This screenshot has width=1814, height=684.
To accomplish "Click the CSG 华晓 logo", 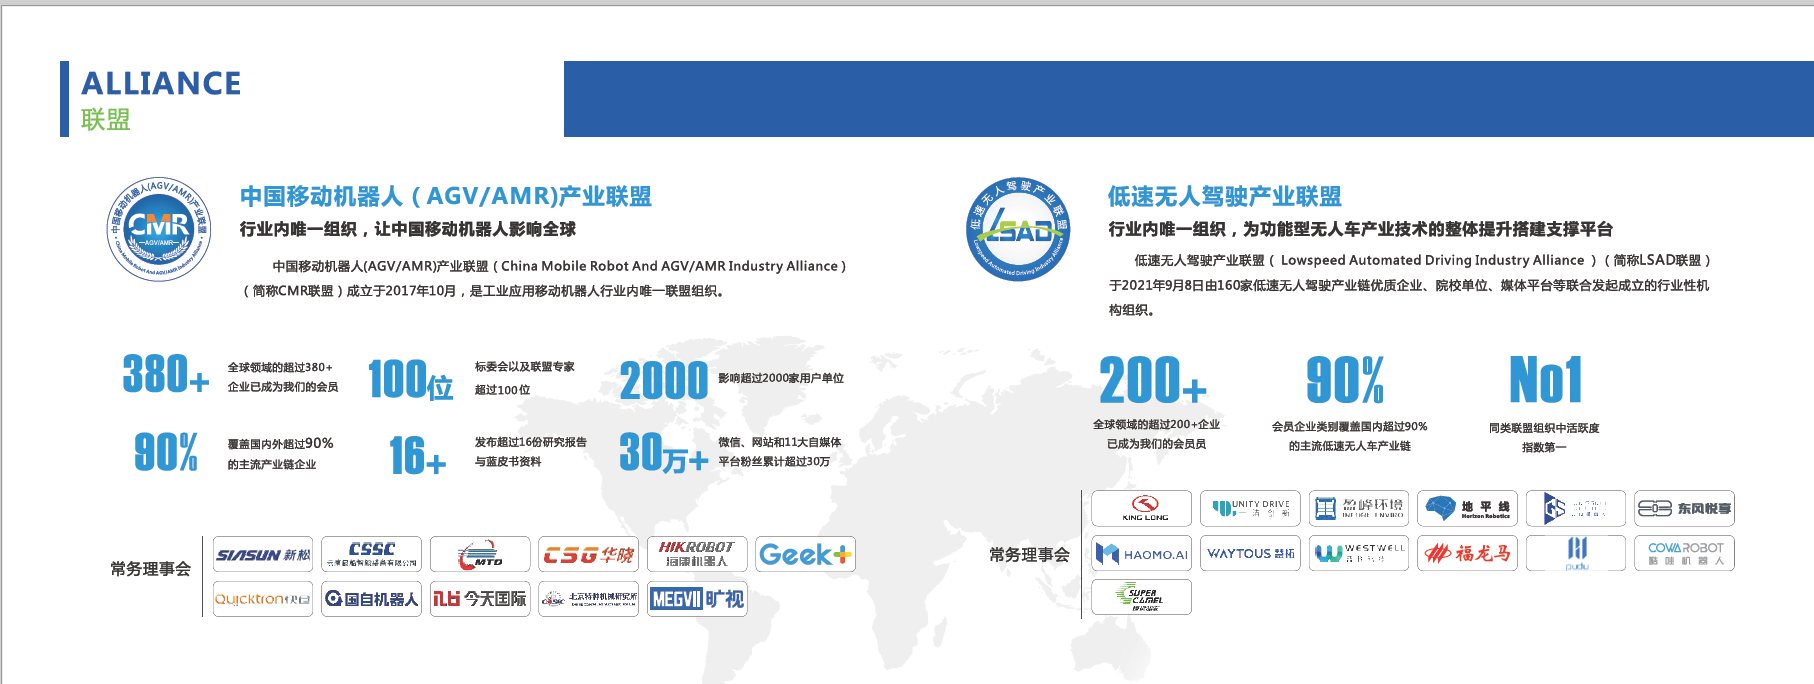I will tap(588, 554).
